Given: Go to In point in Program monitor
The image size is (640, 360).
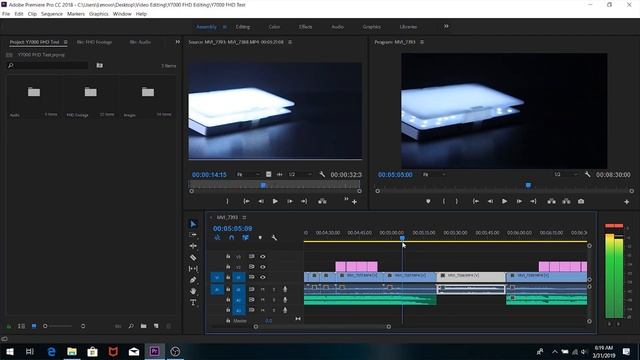Looking at the screenshot, I should (x=476, y=201).
